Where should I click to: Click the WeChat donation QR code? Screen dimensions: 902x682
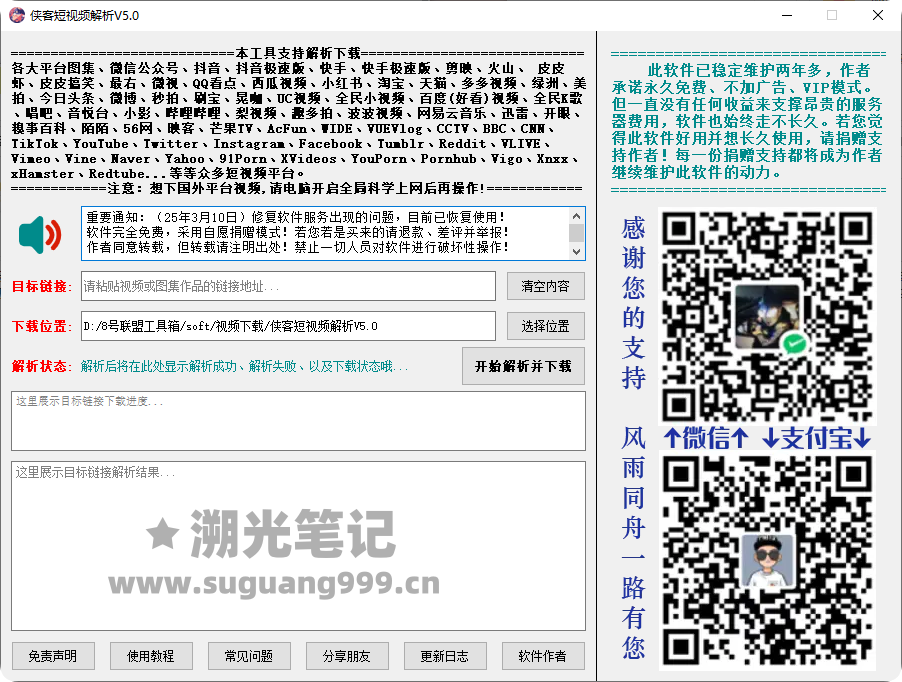coord(767,316)
